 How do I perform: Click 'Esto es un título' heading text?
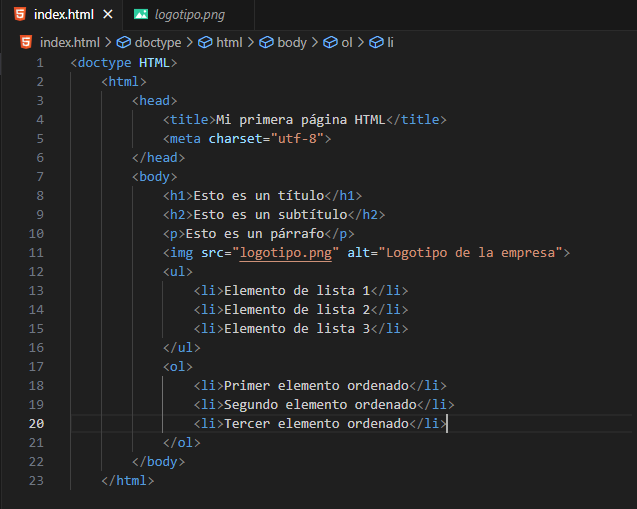[x=259, y=196]
